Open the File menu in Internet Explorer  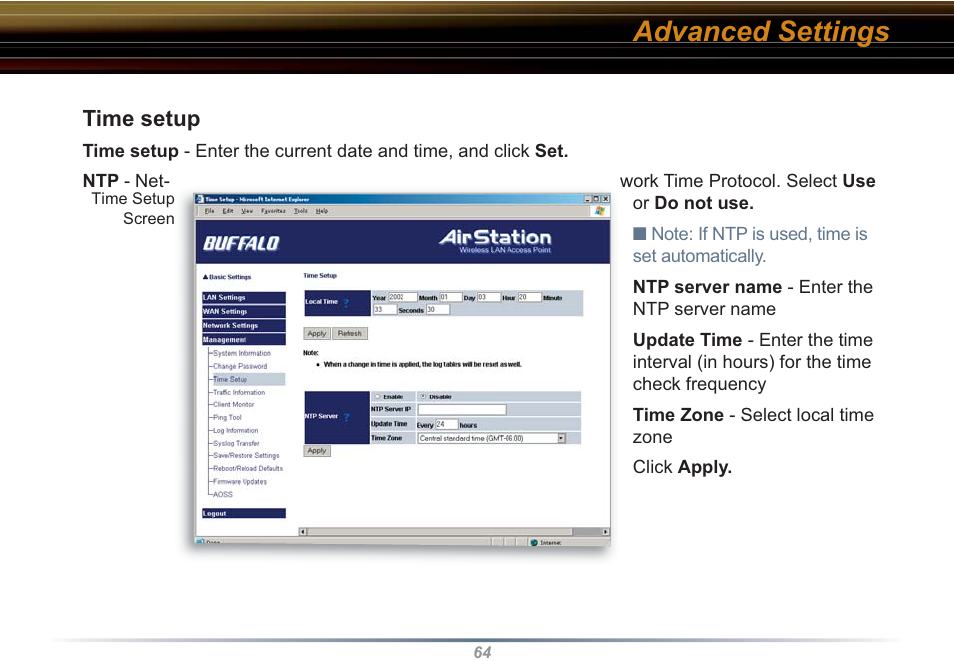[x=209, y=211]
